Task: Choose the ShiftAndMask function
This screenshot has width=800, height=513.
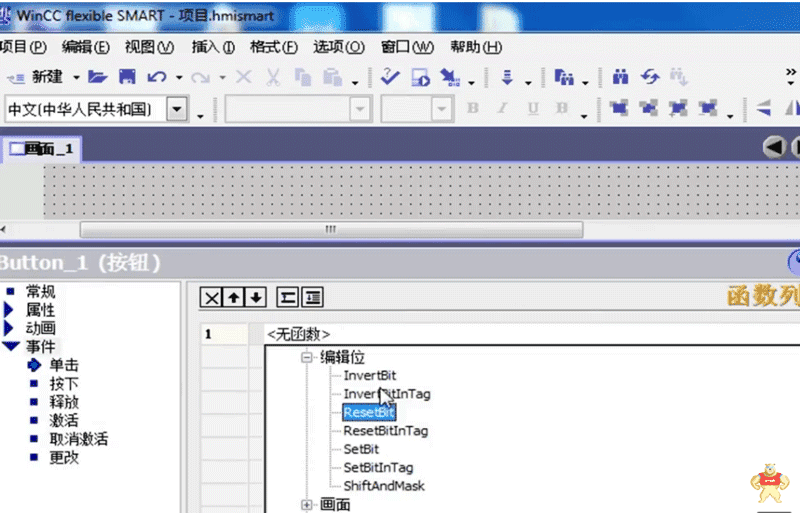Action: [x=384, y=485]
